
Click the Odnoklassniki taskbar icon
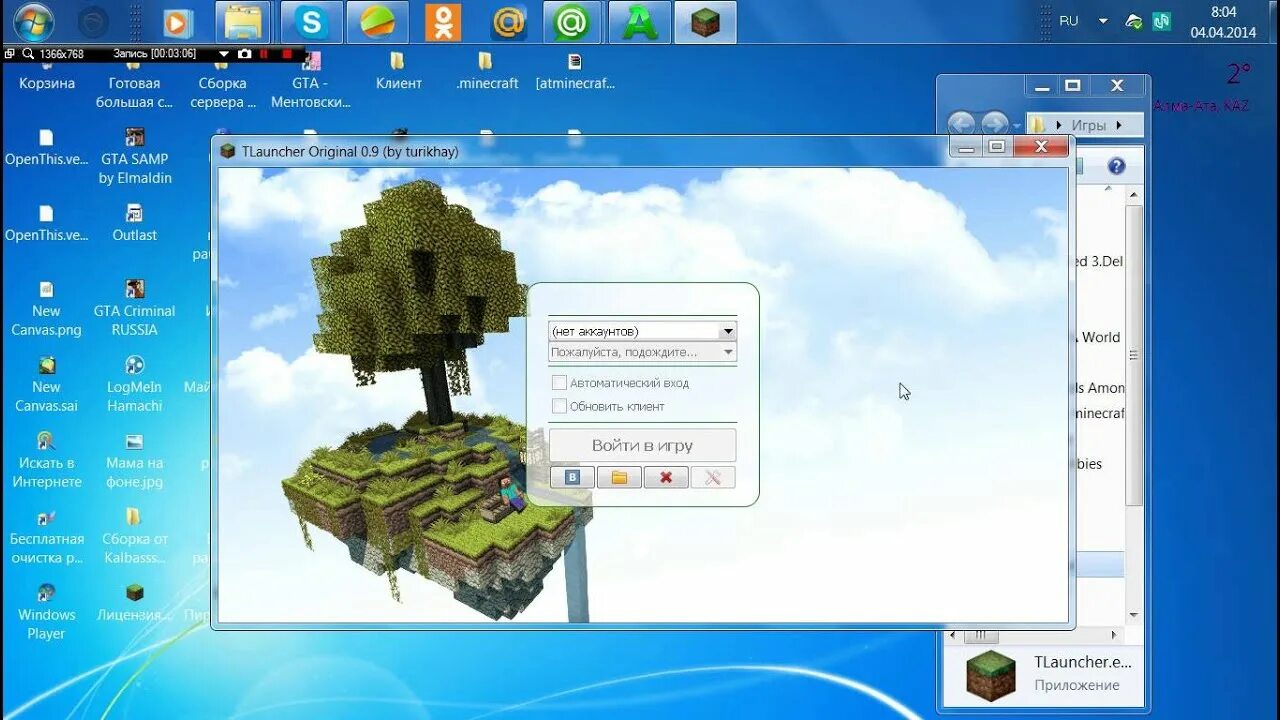[443, 22]
